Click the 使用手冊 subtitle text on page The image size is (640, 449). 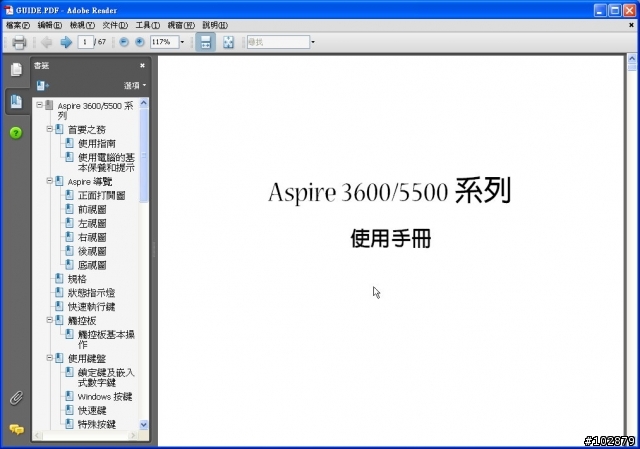point(391,238)
